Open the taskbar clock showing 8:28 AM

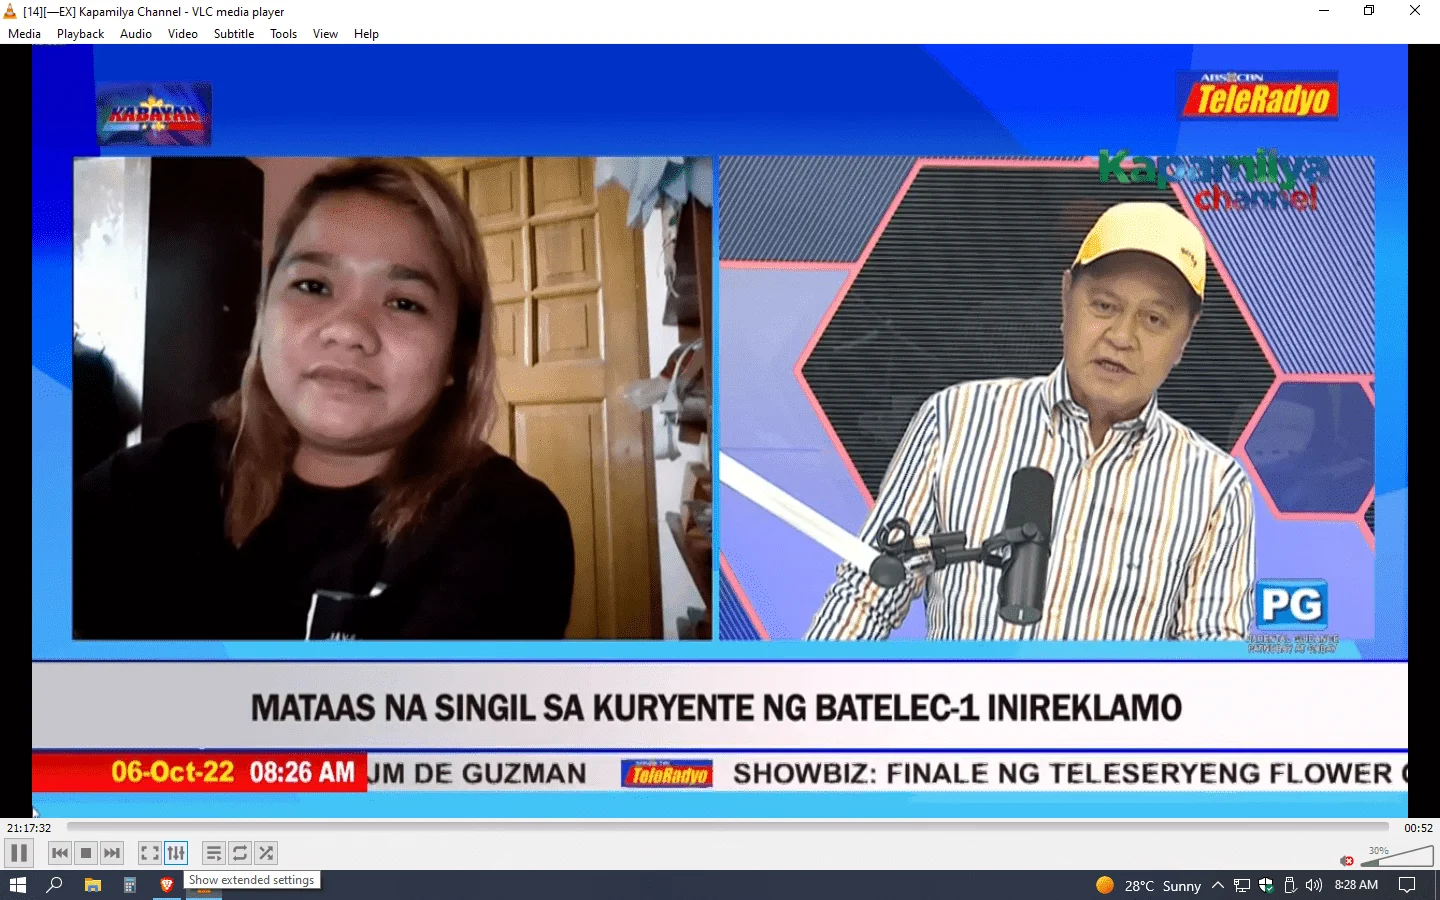[1356, 885]
